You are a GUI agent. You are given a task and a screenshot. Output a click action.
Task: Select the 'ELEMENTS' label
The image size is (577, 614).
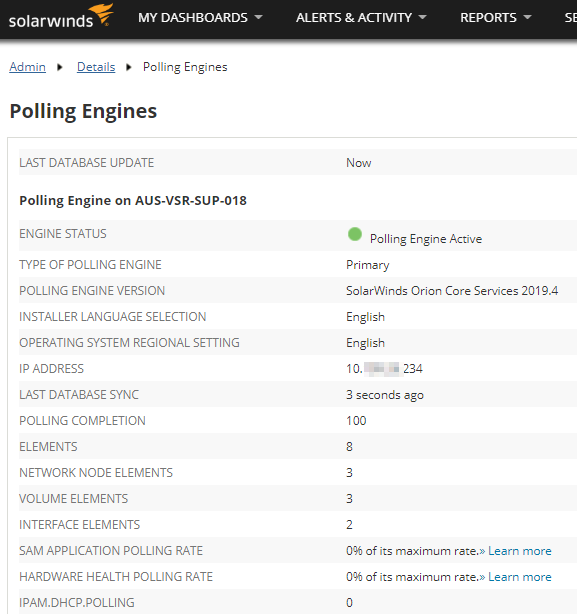48,447
